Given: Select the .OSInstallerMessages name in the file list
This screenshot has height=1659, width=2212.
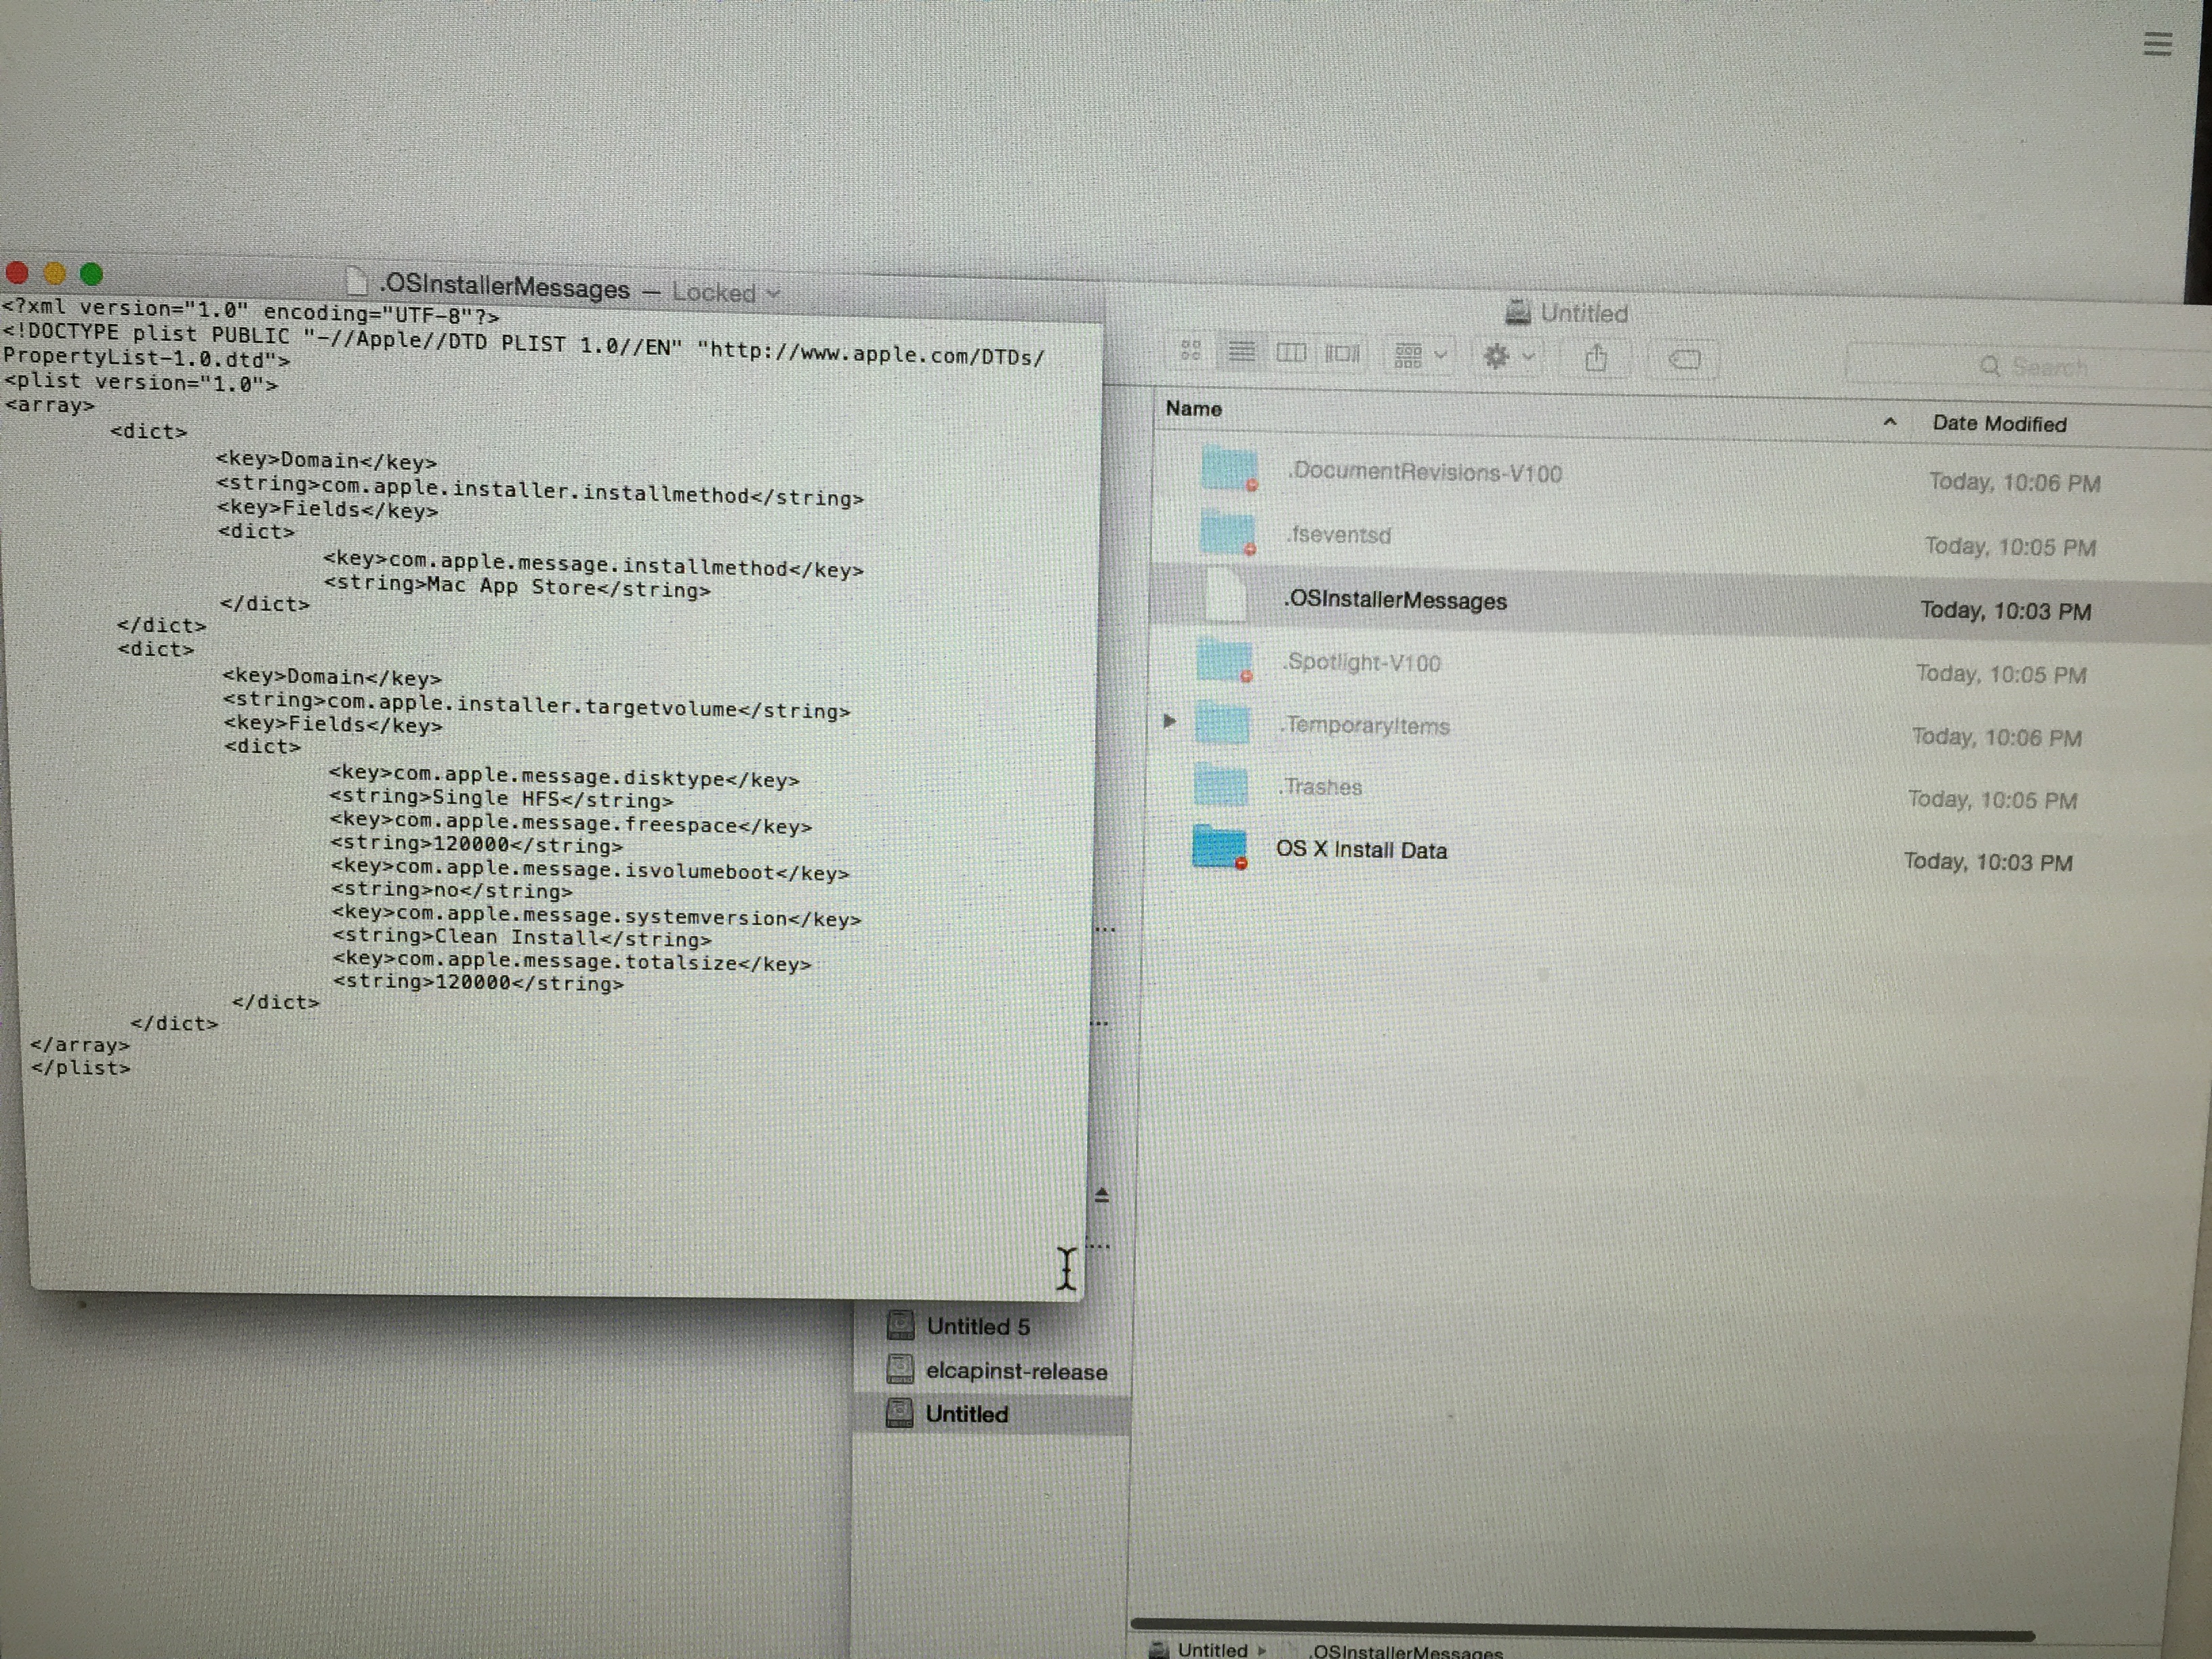Looking at the screenshot, I should pyautogui.click(x=1395, y=600).
